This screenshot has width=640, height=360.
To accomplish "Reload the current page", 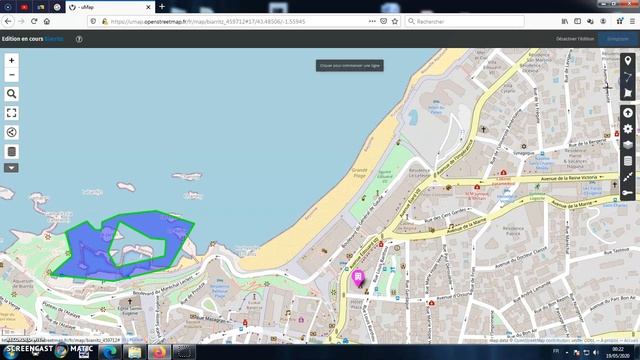I will (x=34, y=21).
